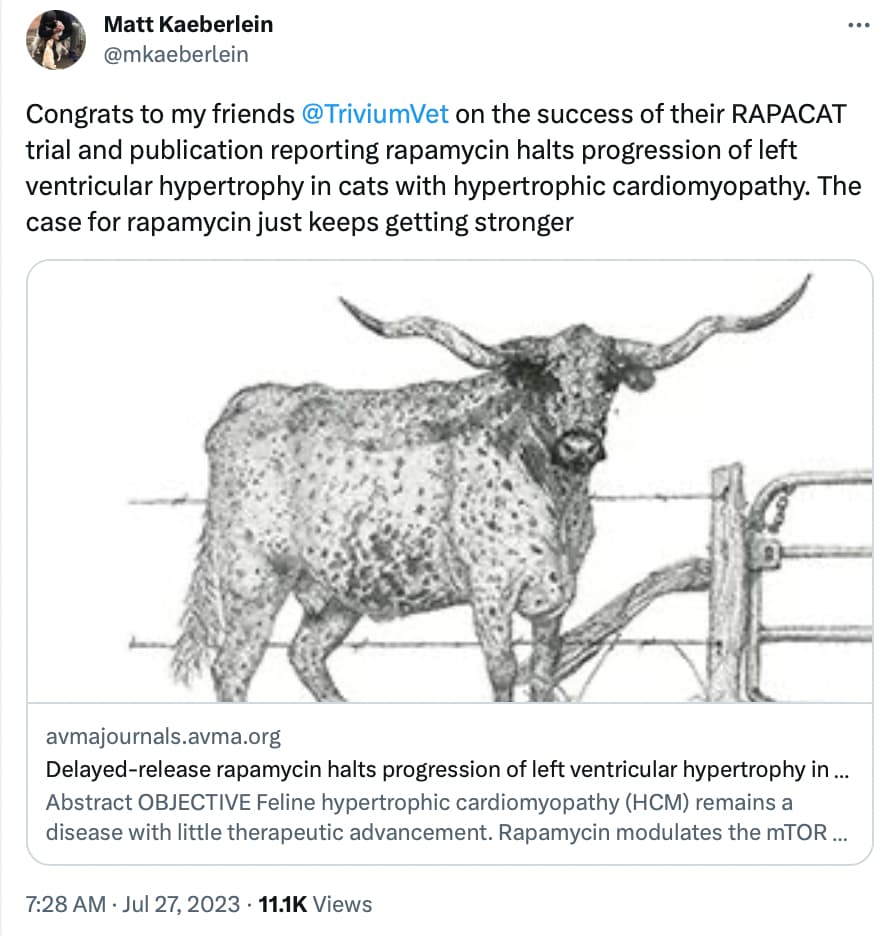894x936 pixels.
Task: Click the 11.1K view count
Action: click(x=282, y=904)
